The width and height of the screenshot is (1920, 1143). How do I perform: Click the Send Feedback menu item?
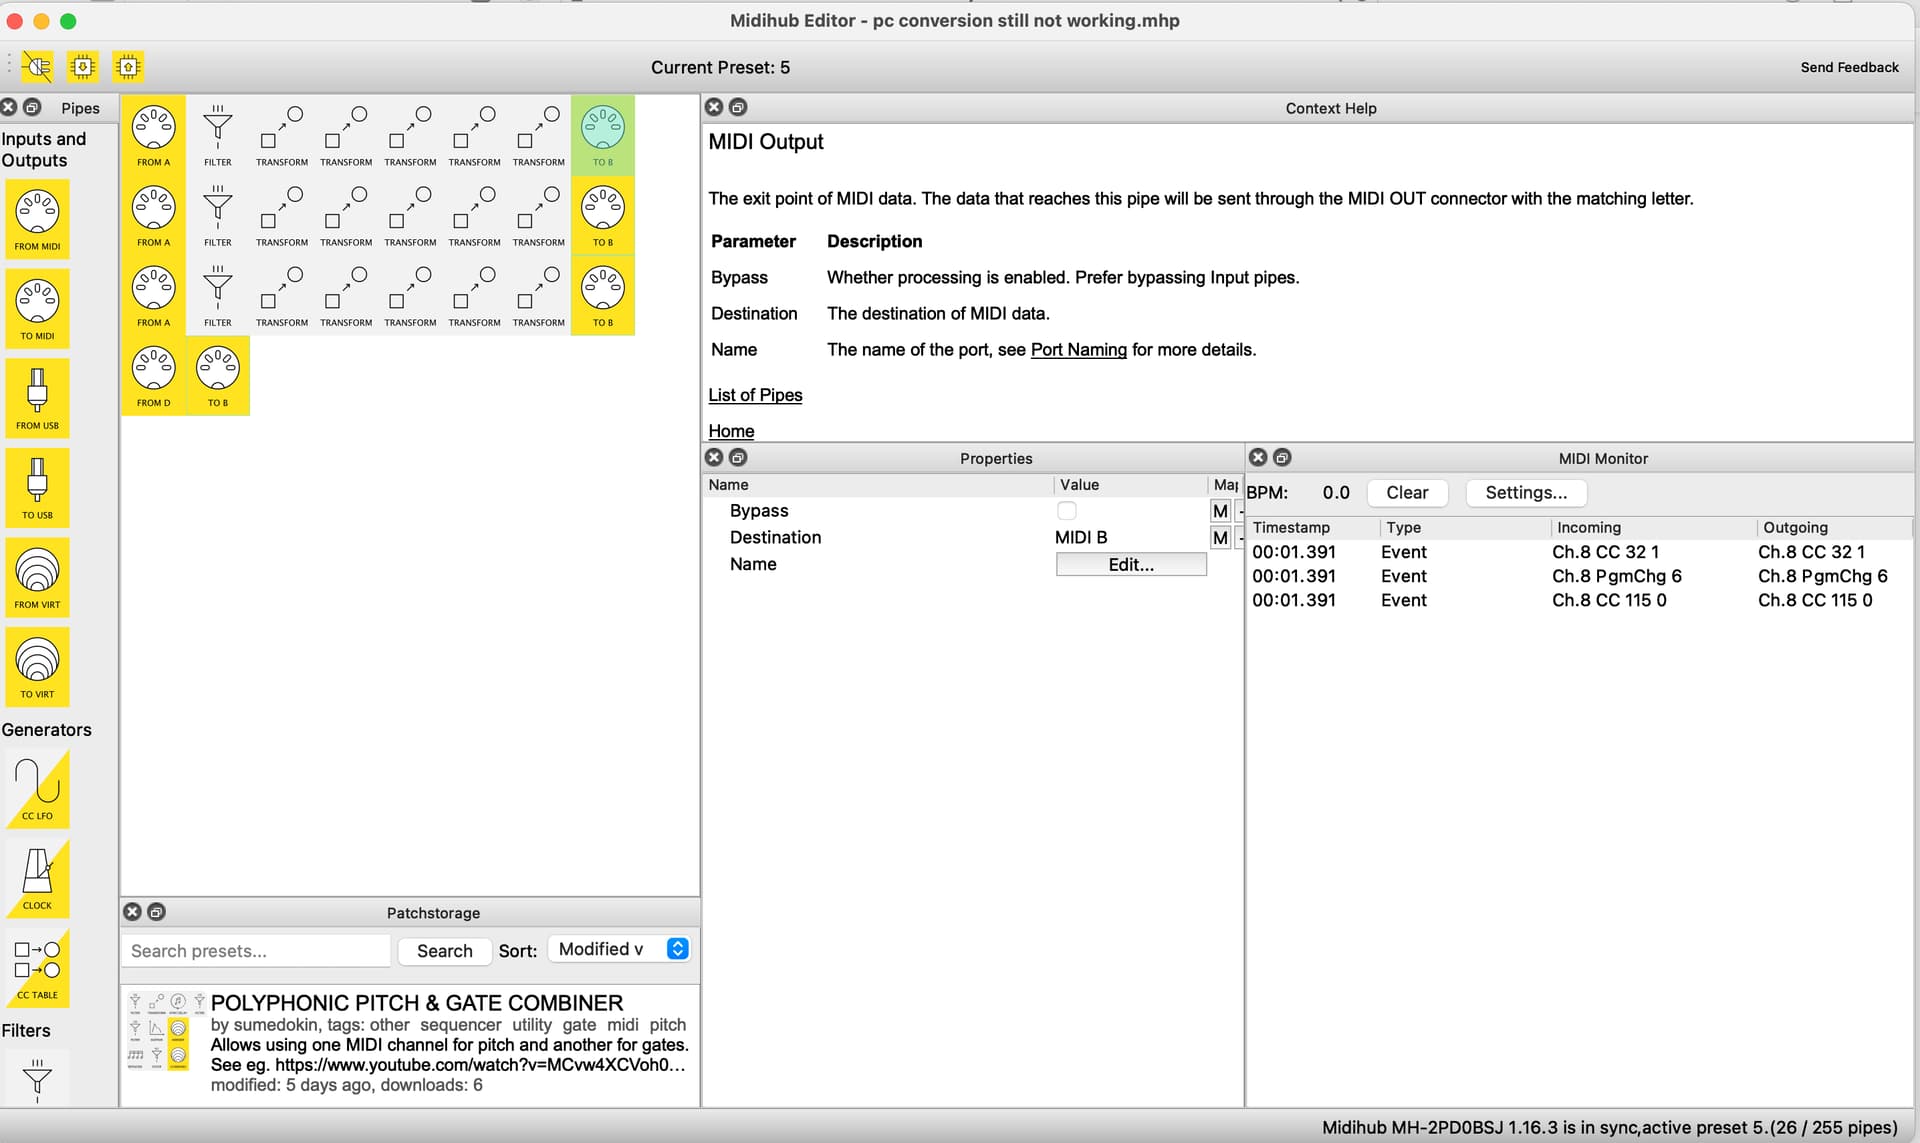[1848, 67]
